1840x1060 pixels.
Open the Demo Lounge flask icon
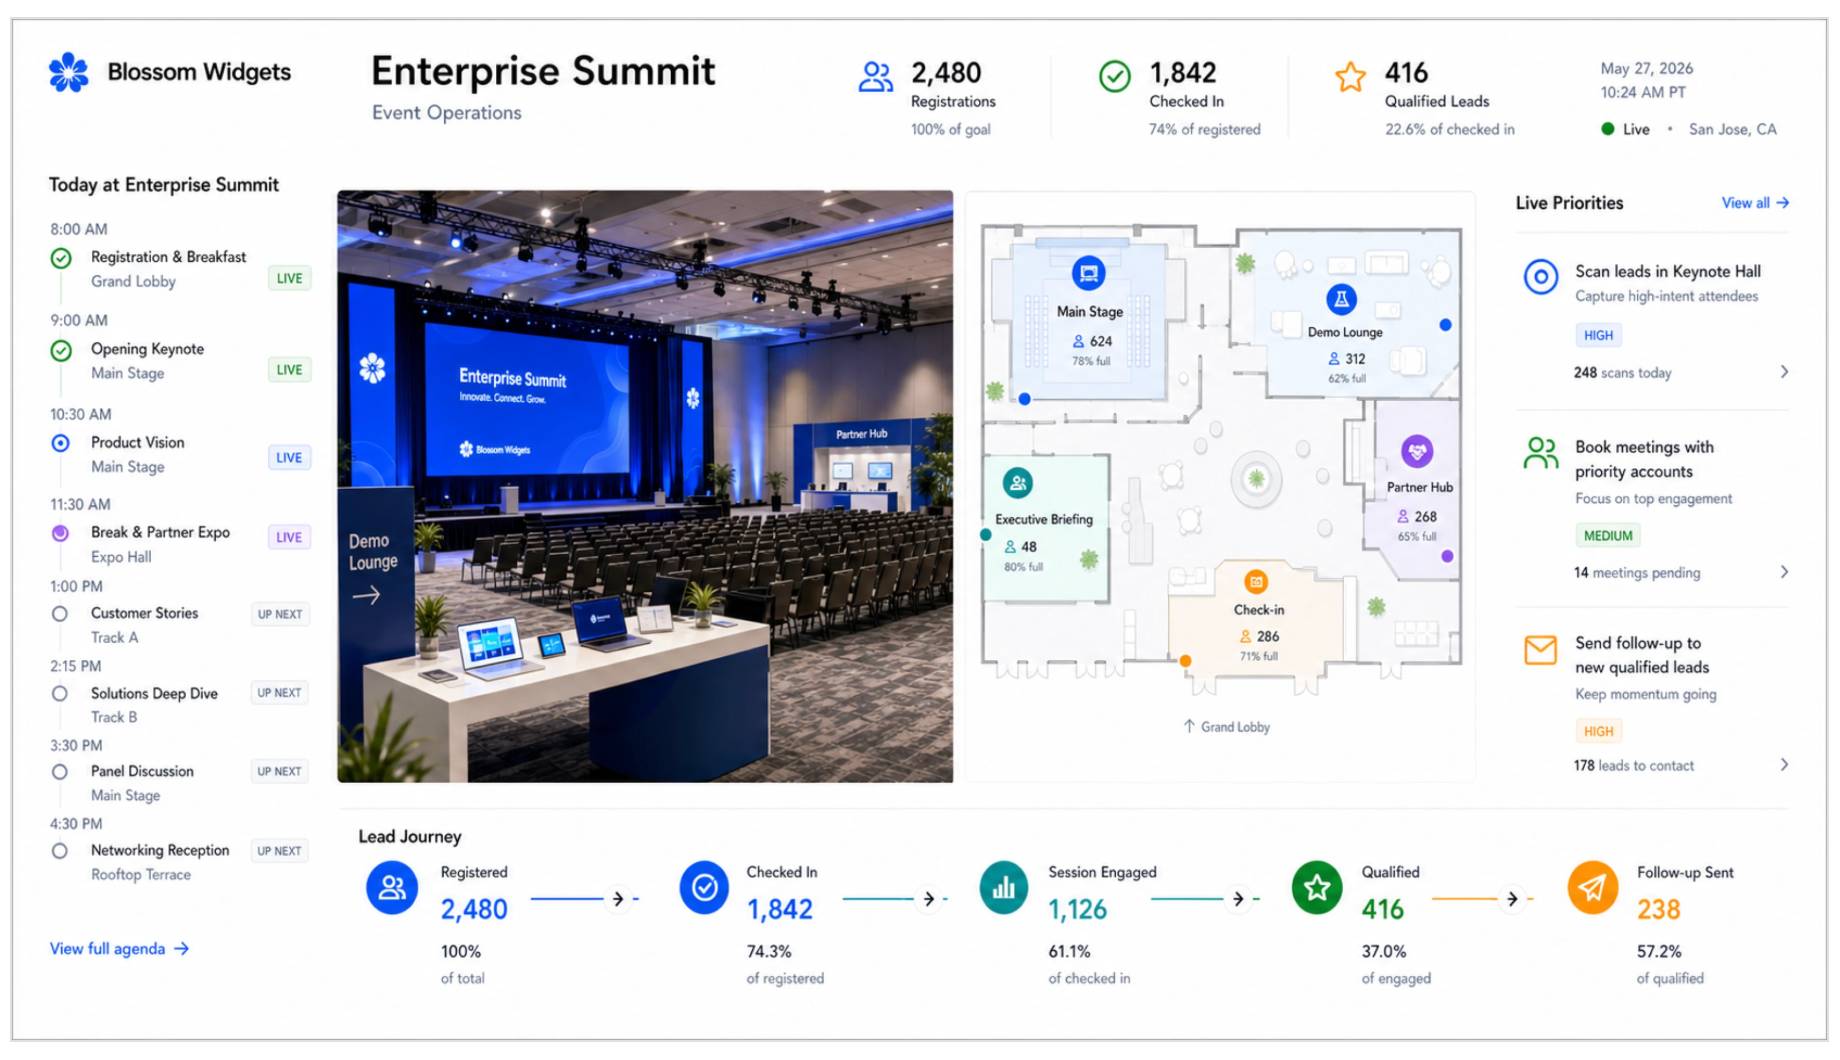[1341, 299]
